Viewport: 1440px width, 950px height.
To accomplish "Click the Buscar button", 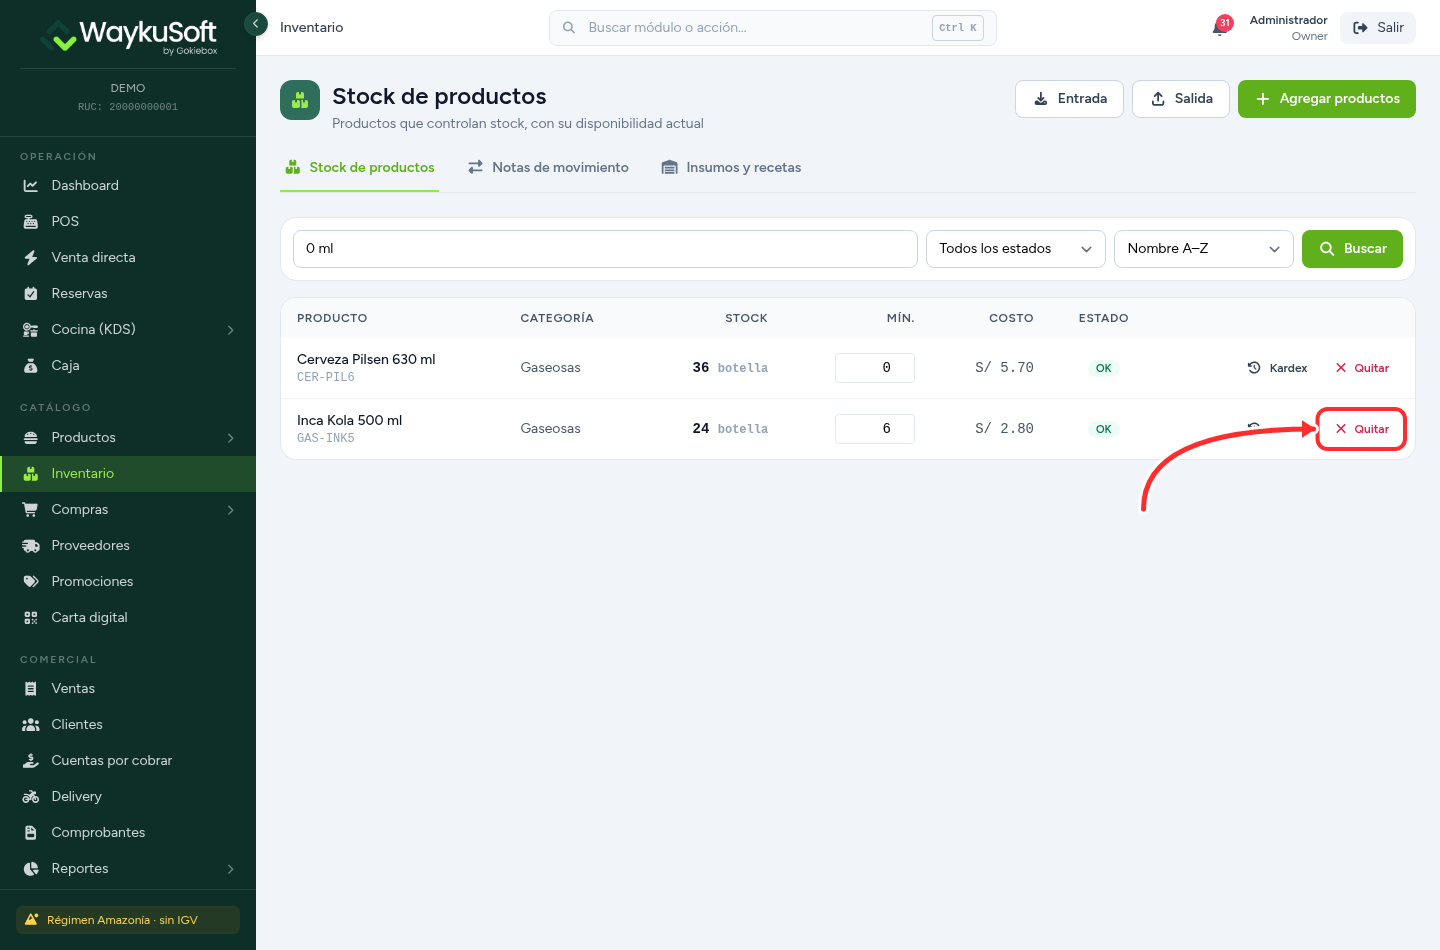I will (x=1352, y=249).
